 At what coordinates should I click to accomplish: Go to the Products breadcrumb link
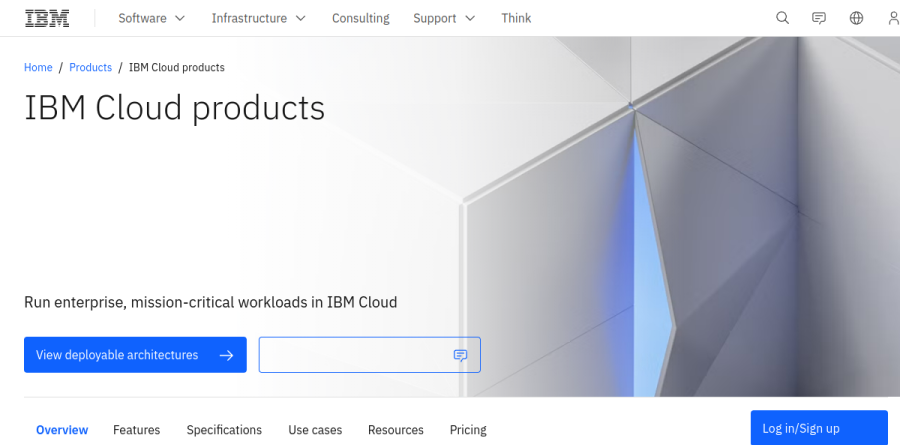tap(90, 67)
